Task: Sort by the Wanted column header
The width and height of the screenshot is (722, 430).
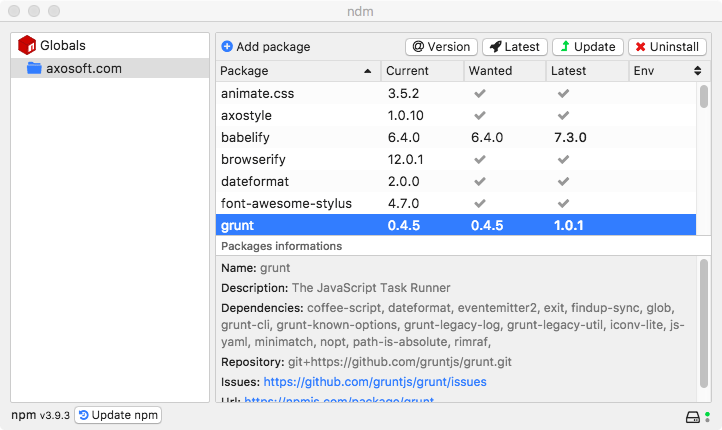Action: [505, 71]
